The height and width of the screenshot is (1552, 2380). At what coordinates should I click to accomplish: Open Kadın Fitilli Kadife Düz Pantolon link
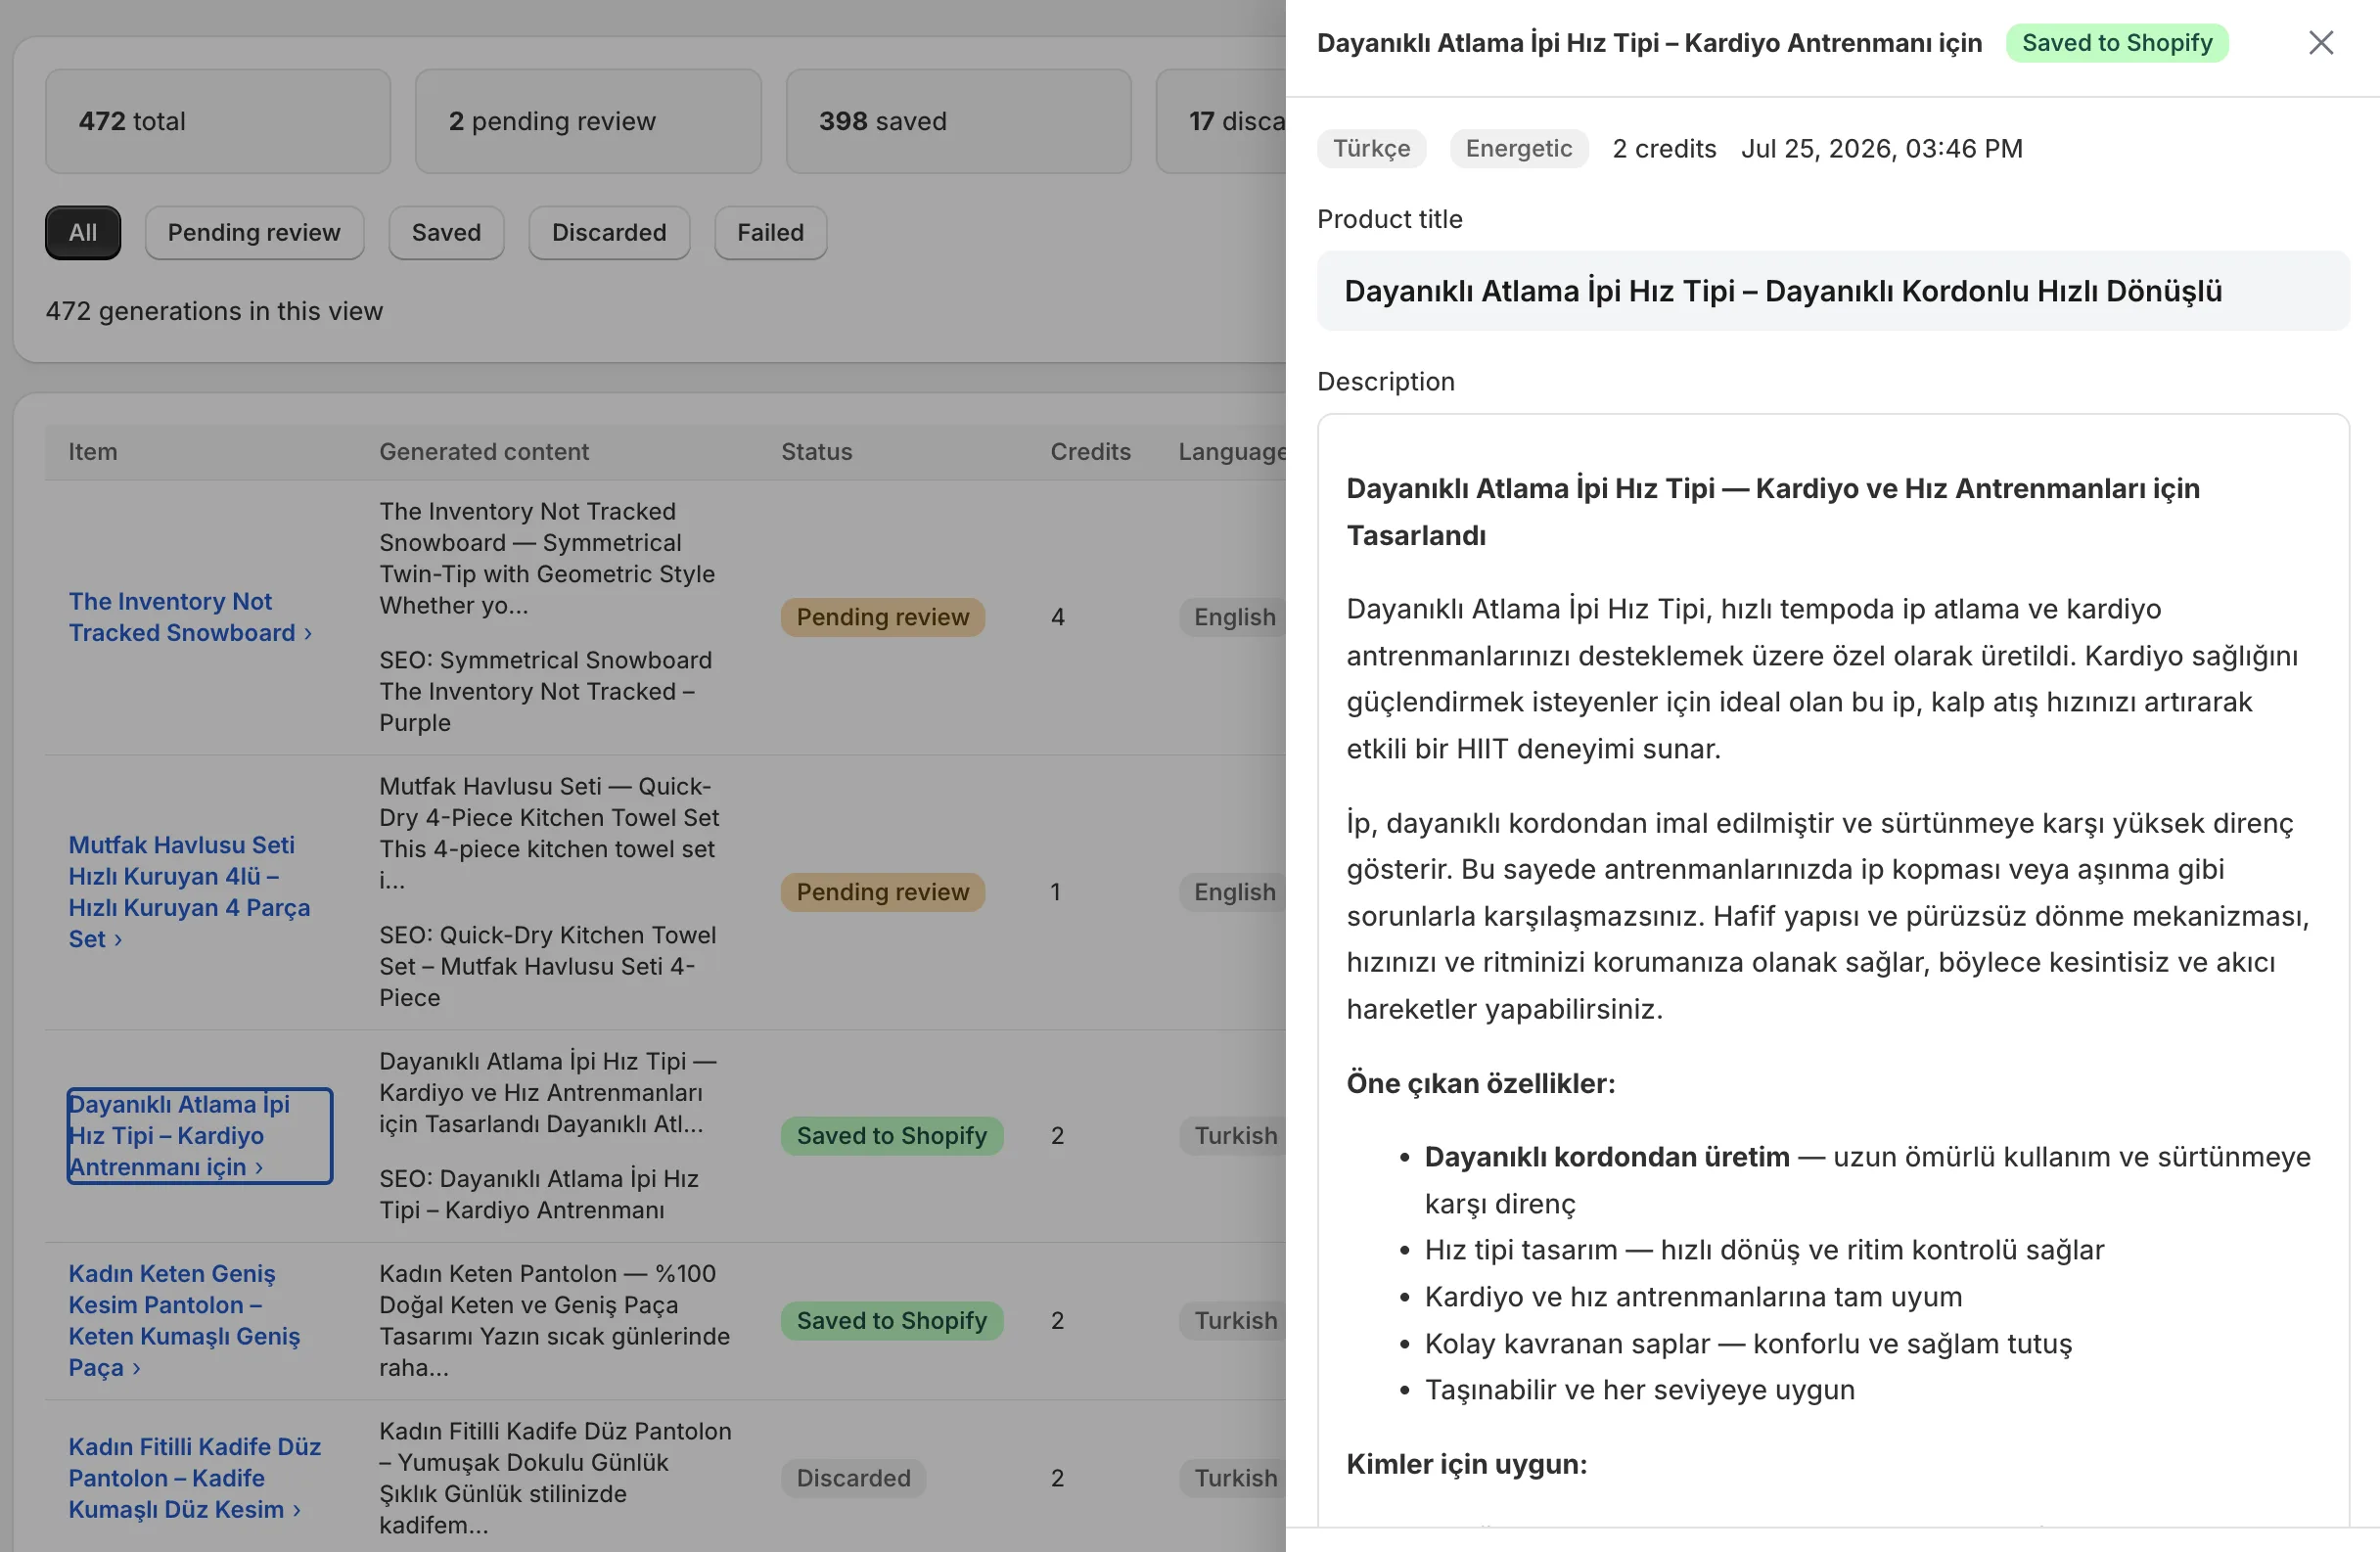pyautogui.click(x=195, y=1478)
